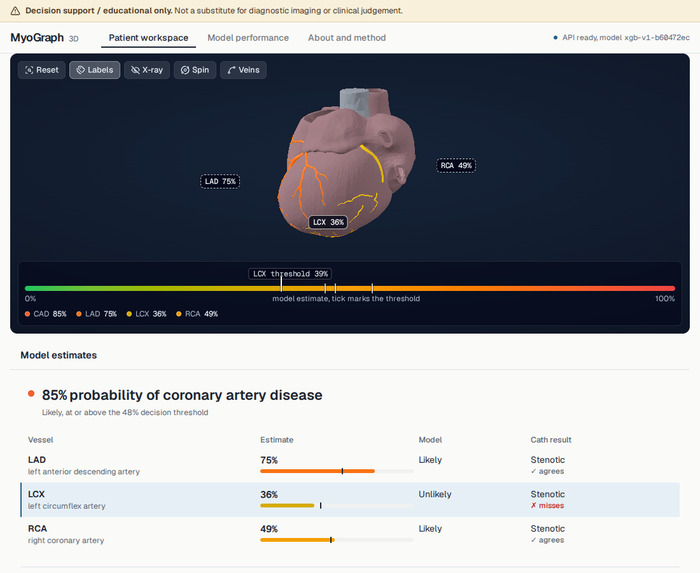Click 'Likely' in the LAD row
The height and width of the screenshot is (573, 700).
(x=430, y=460)
